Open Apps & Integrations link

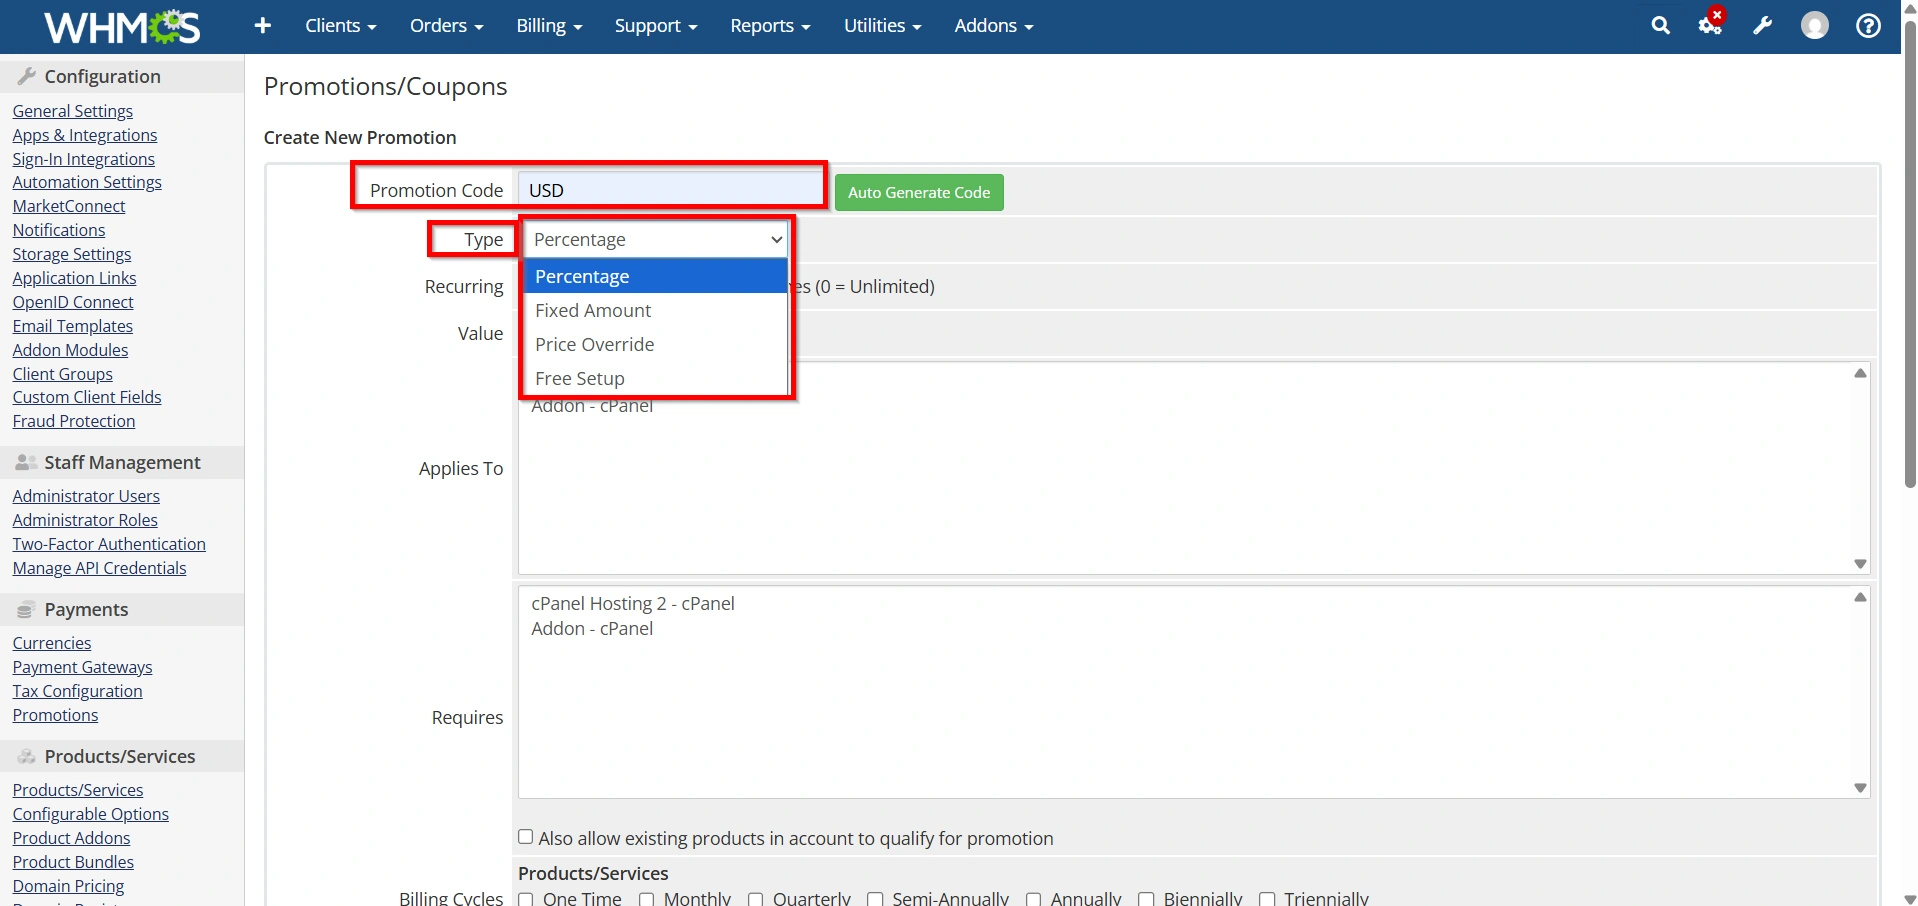85,135
